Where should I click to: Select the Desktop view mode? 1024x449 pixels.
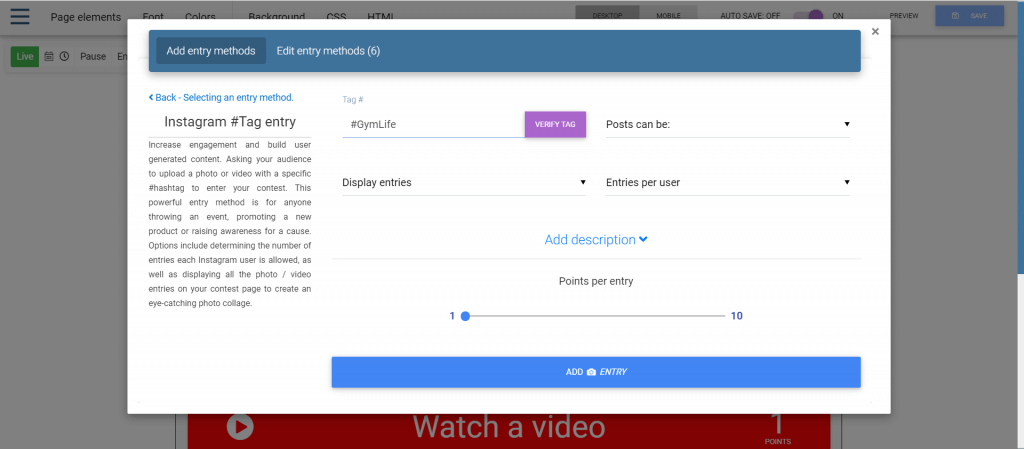tap(607, 16)
